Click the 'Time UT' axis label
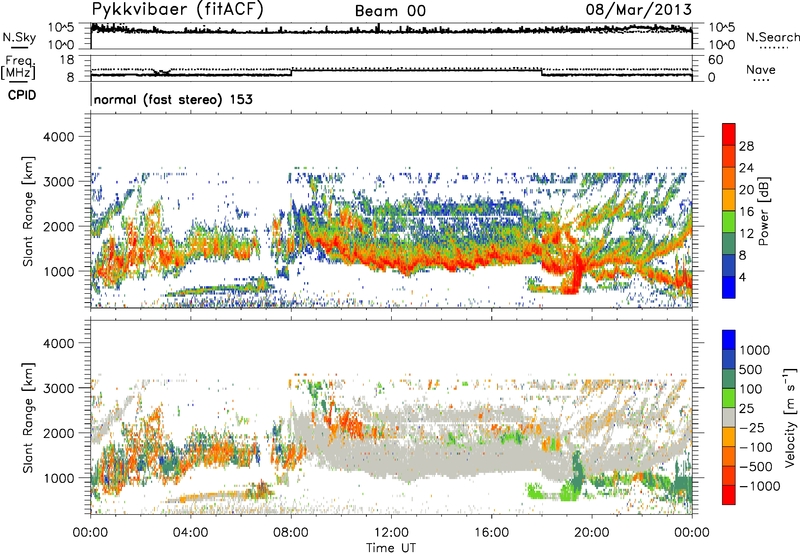Image resolution: width=800 pixels, height=554 pixels. click(x=391, y=548)
